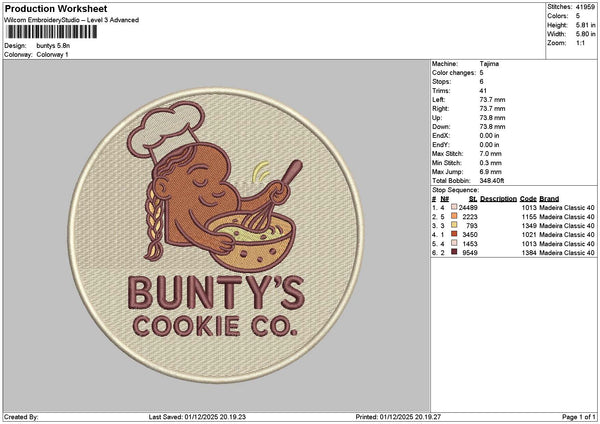Click the barcode under the worksheet title

(x=52, y=32)
